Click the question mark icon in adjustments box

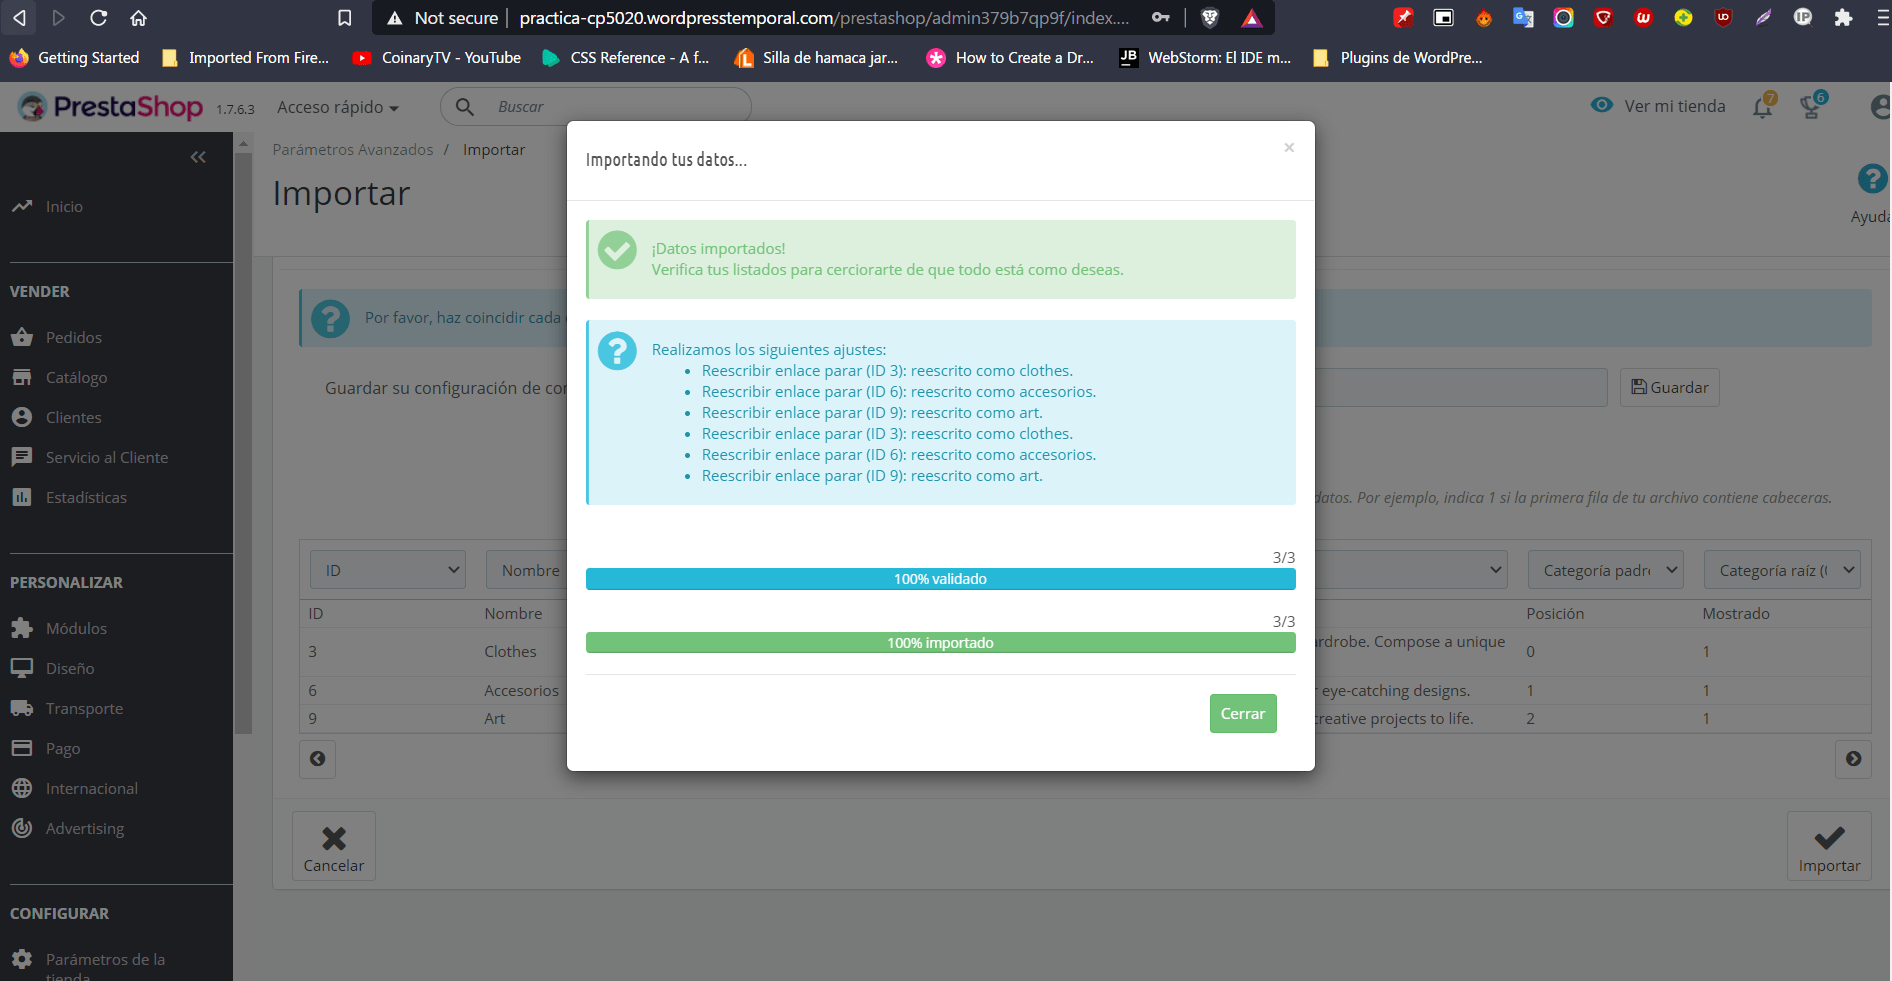[x=617, y=351]
